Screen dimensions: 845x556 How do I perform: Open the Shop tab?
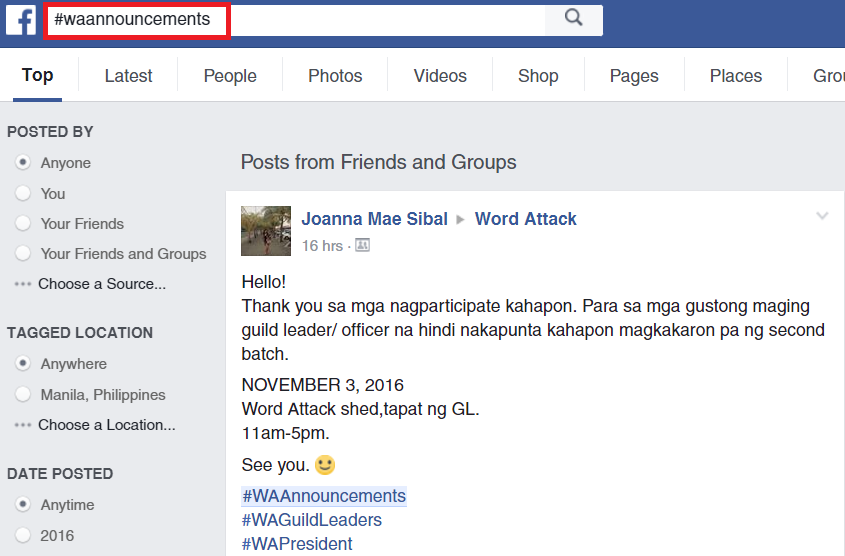tap(538, 76)
